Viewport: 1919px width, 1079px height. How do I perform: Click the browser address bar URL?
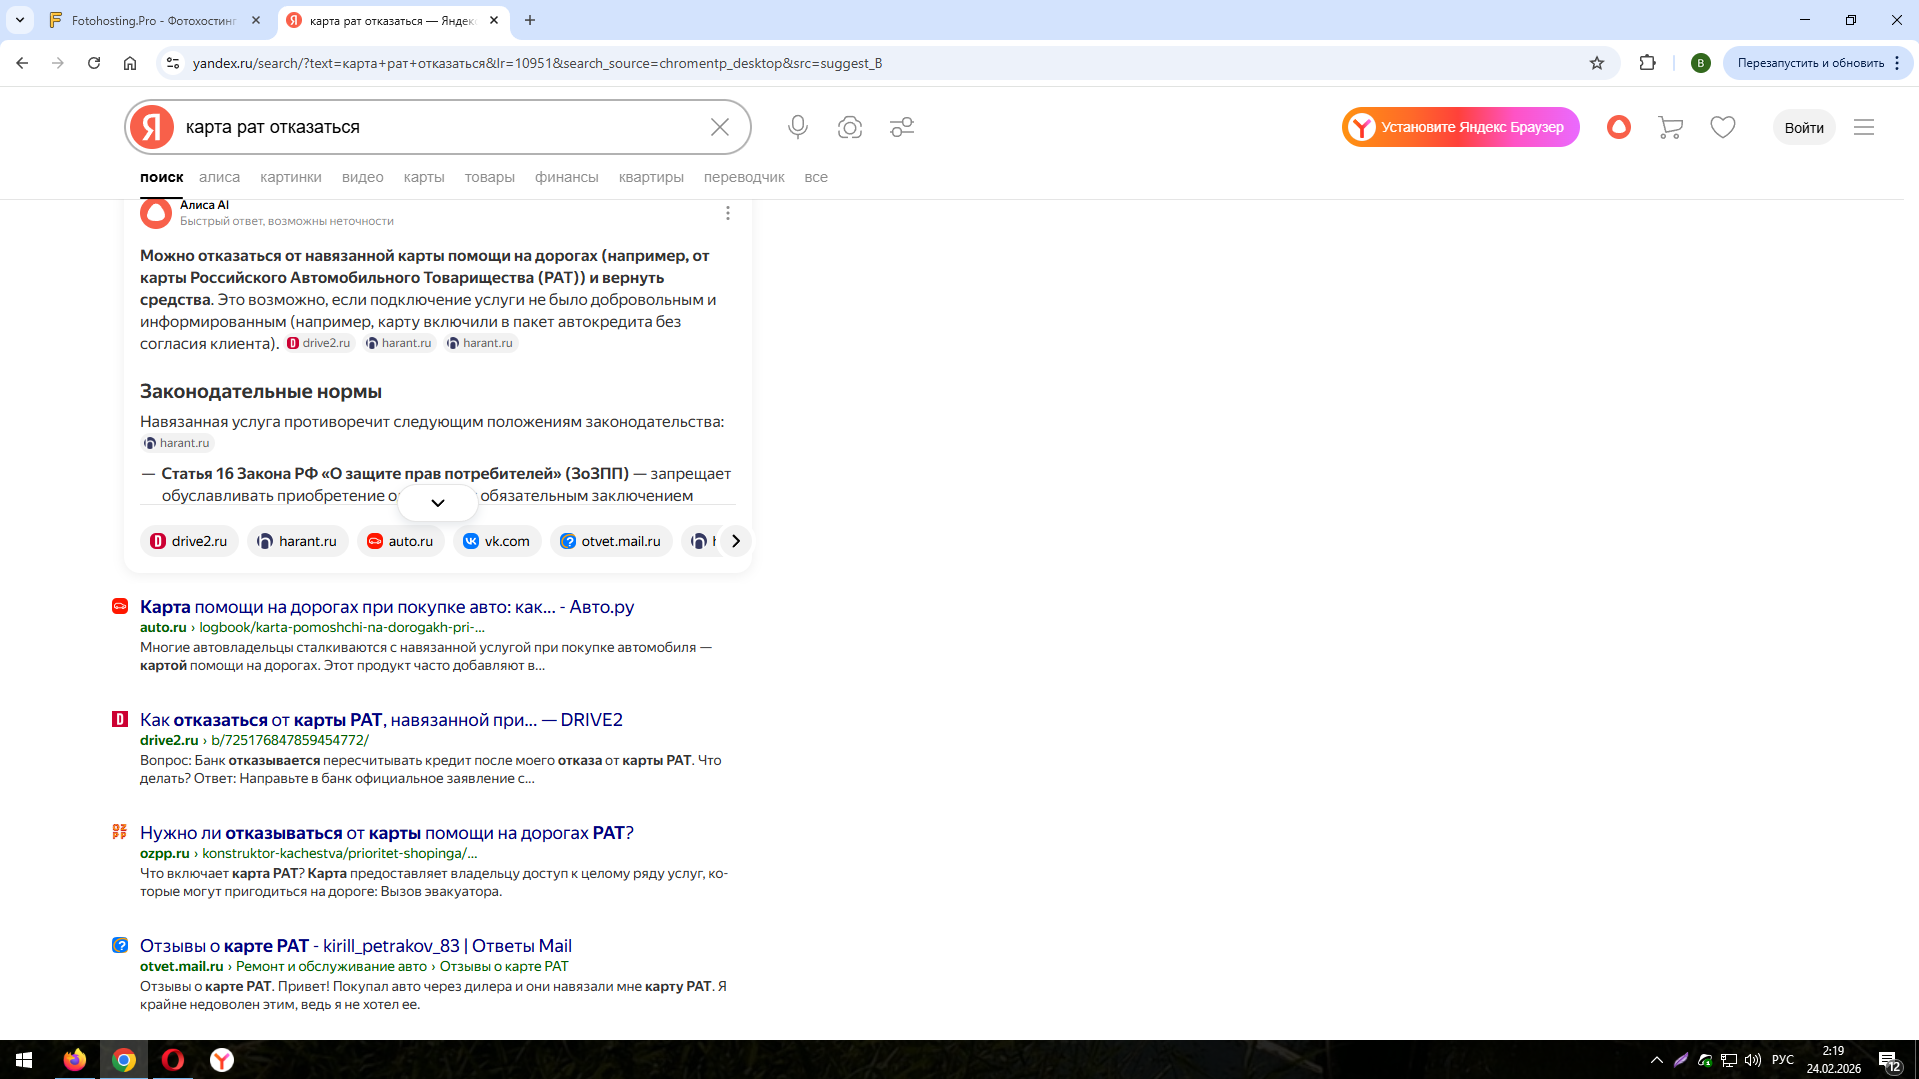[537, 63]
